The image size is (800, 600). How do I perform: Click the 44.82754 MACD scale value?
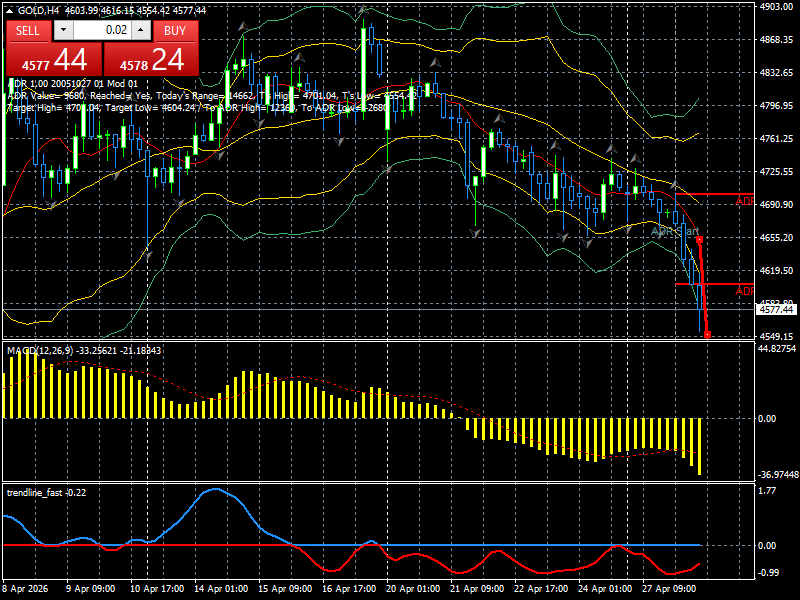[x=777, y=349]
